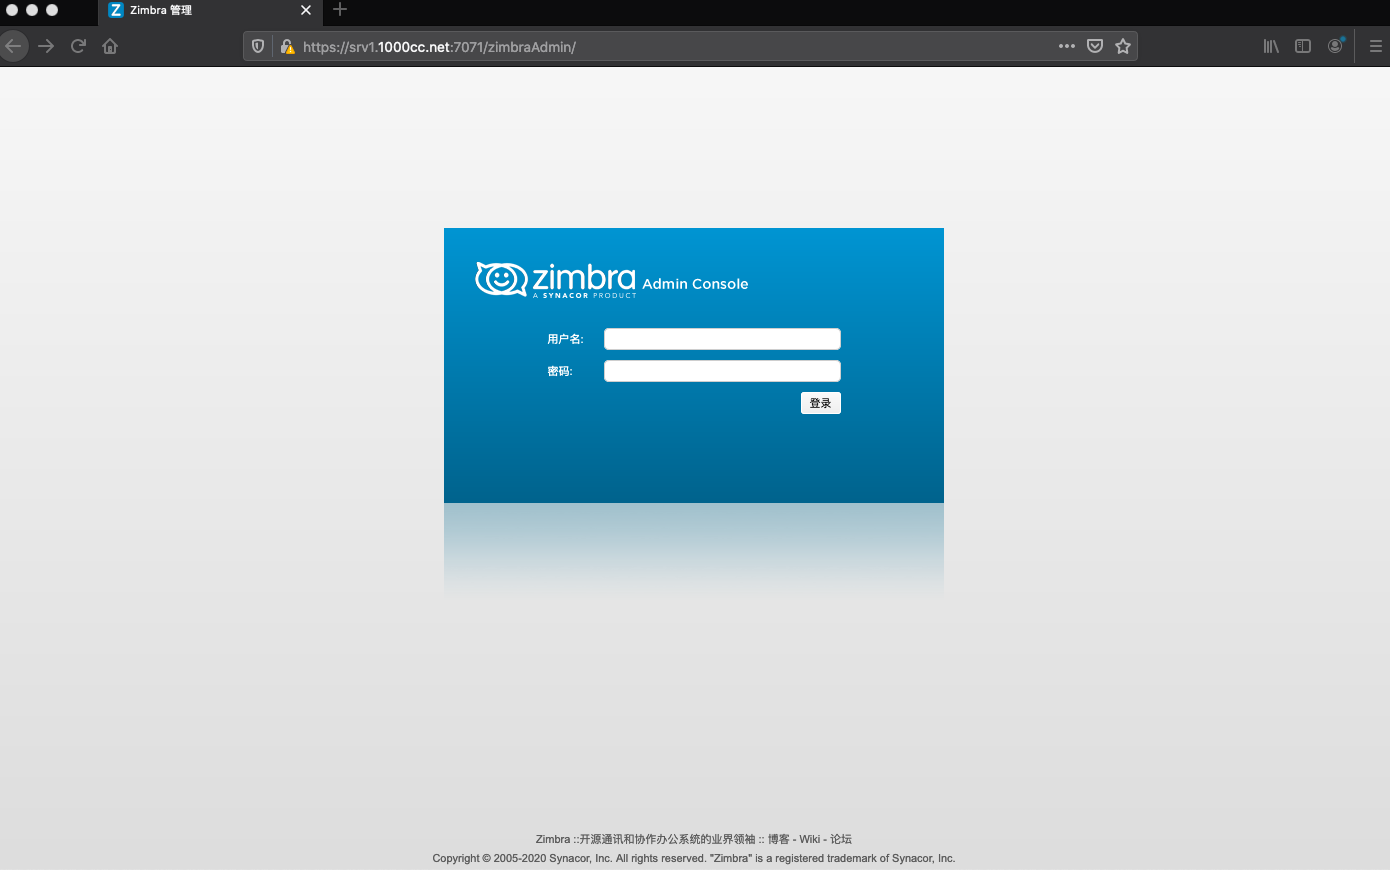
Task: Open the 论坛 forum link in footer
Action: [841, 839]
